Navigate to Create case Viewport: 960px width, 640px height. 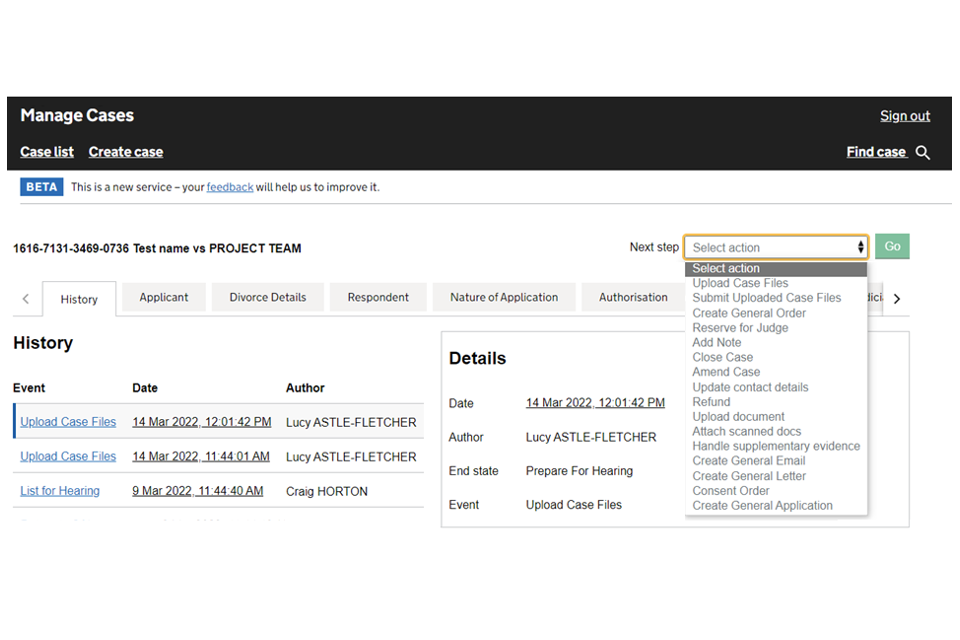click(125, 152)
